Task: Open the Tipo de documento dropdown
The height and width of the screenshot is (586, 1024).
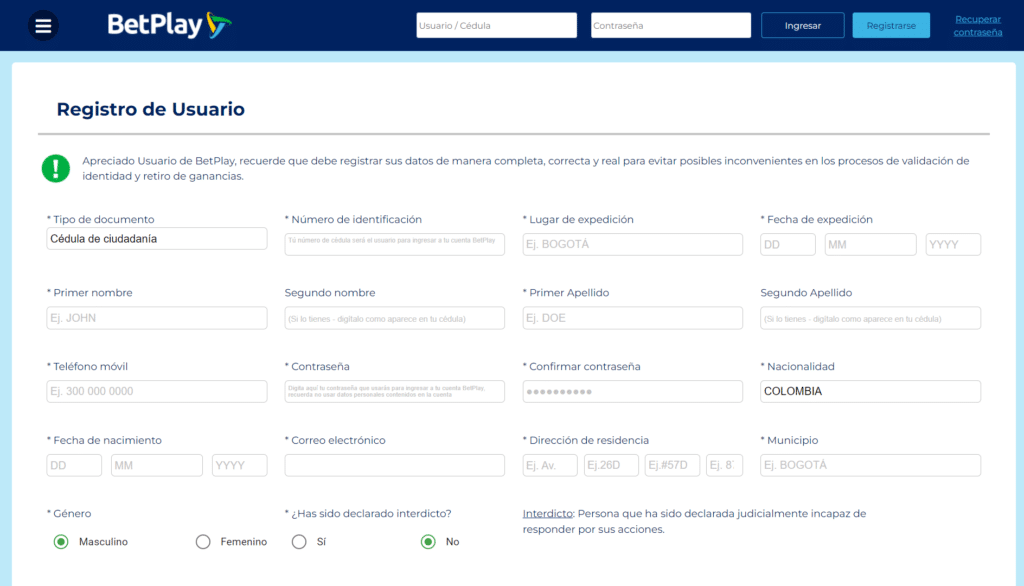Action: (x=157, y=239)
